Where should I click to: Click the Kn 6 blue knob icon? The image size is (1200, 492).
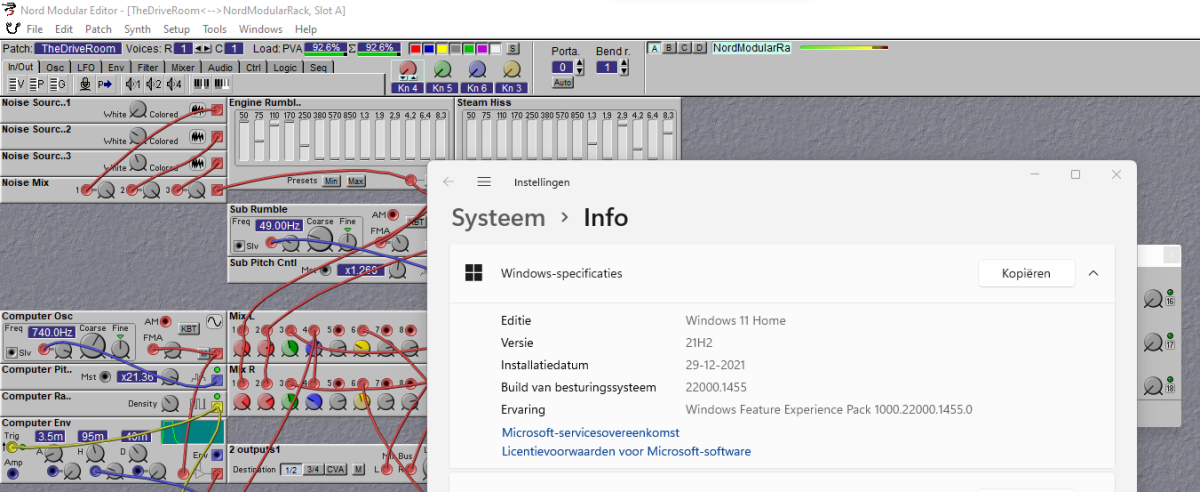(477, 69)
